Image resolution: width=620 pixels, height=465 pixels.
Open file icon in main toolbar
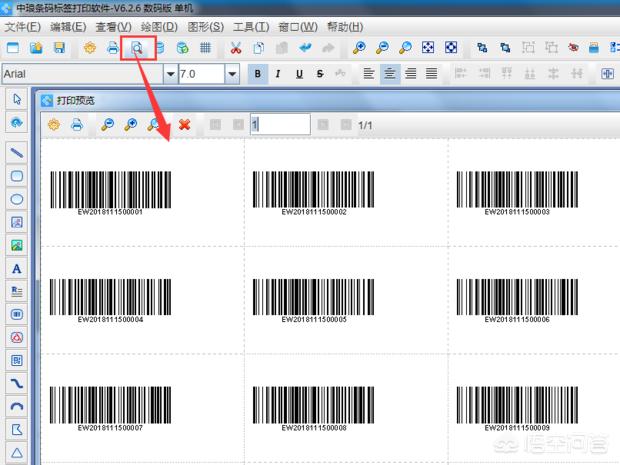pos(36,48)
